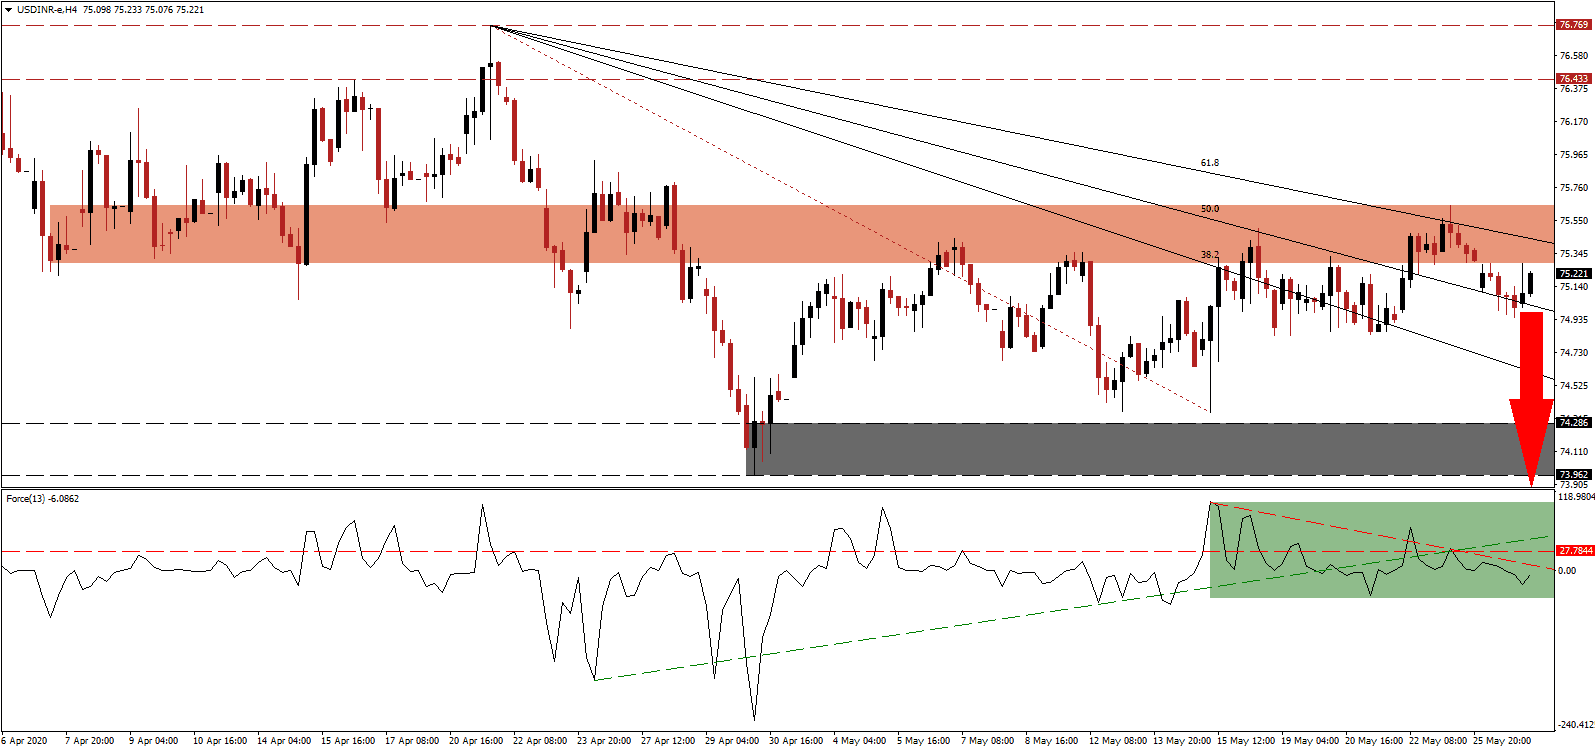This screenshot has width=1595, height=752.
Task: Click the 76.433 red price tag
Action: pos(1573,79)
